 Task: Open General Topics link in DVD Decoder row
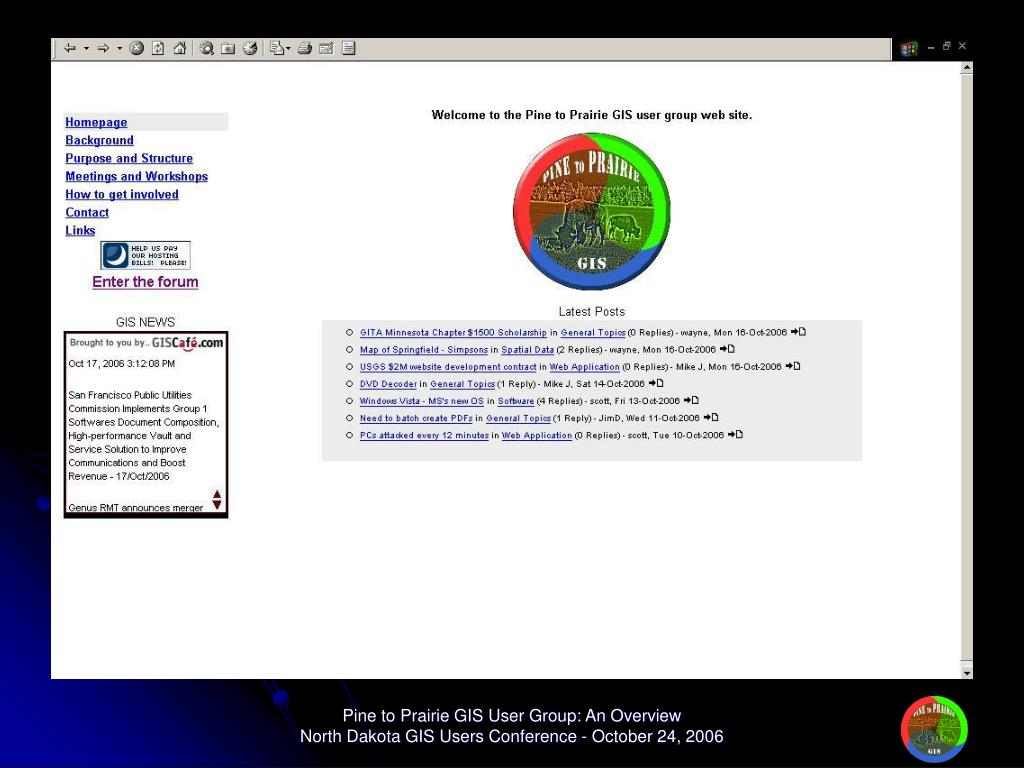coord(462,384)
